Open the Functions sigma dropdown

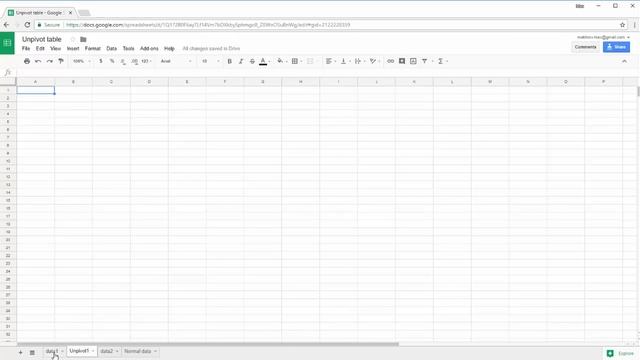pos(442,61)
